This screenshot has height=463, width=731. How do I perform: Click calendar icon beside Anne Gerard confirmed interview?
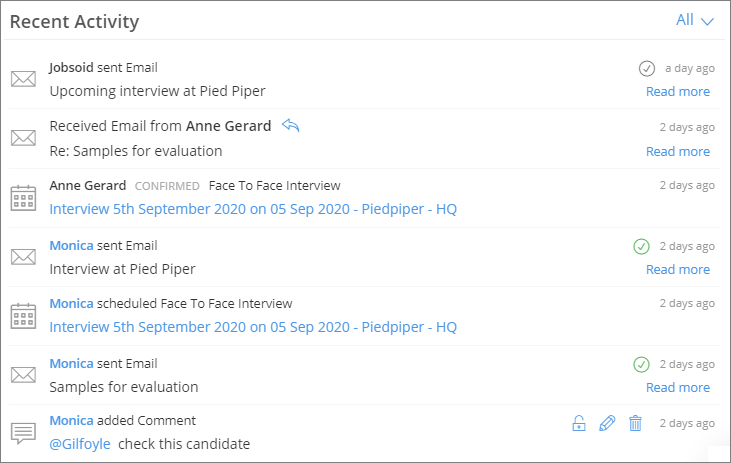click(23, 197)
